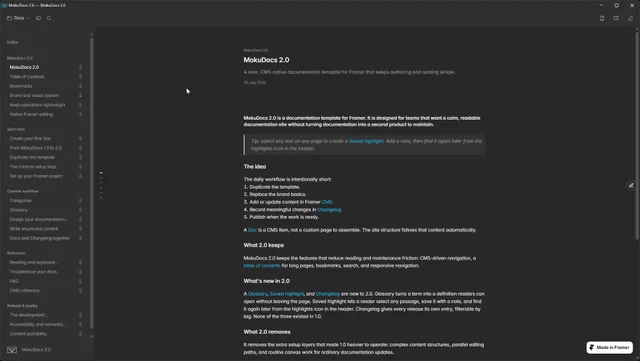This screenshot has height=361, width=640.
Task: Click the arrow icon beside FAQ row
Action: [80, 281]
